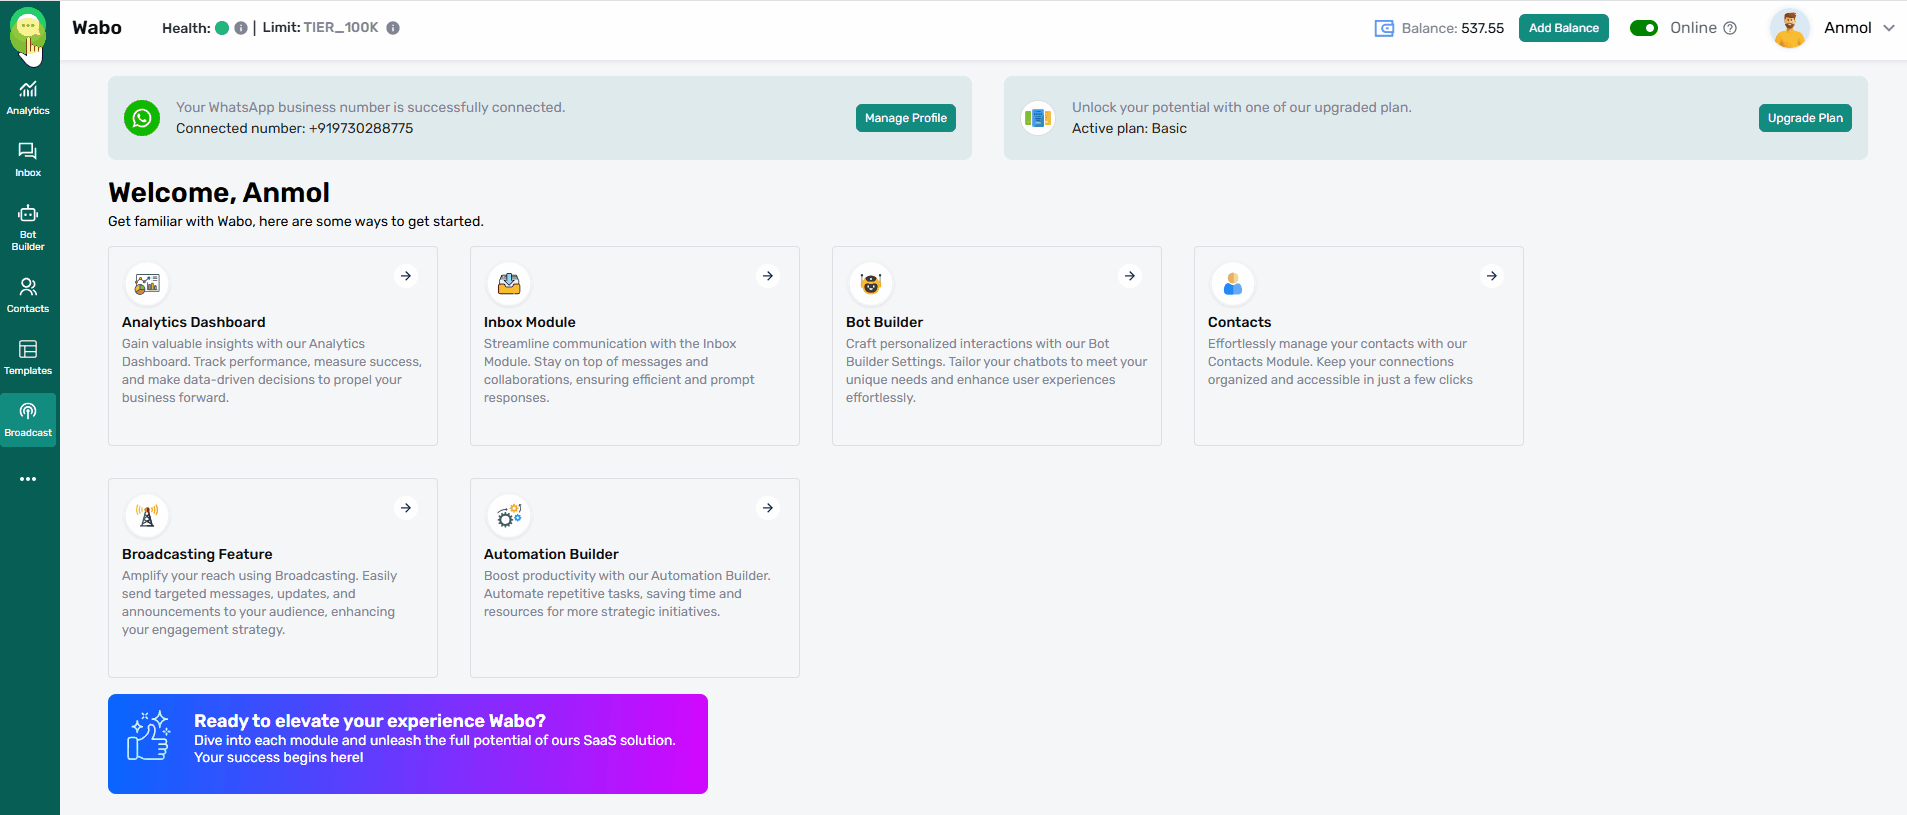Viewport: 1907px width, 815px height.
Task: Open Contacts from the sidebar
Action: [28, 295]
